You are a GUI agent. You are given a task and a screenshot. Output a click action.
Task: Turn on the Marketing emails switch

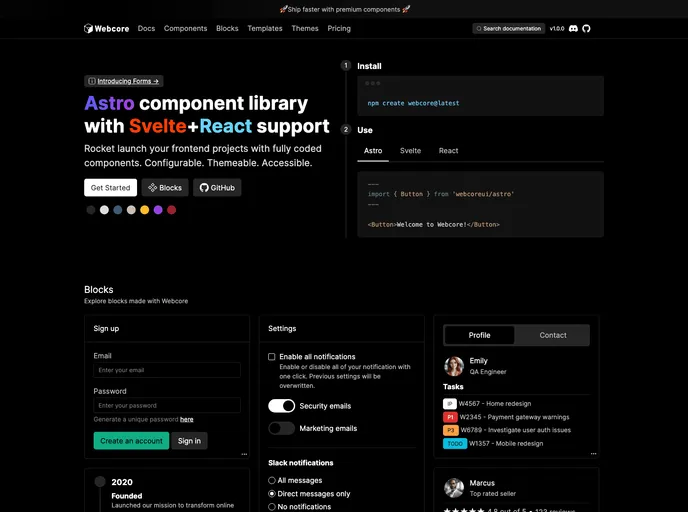[282, 428]
